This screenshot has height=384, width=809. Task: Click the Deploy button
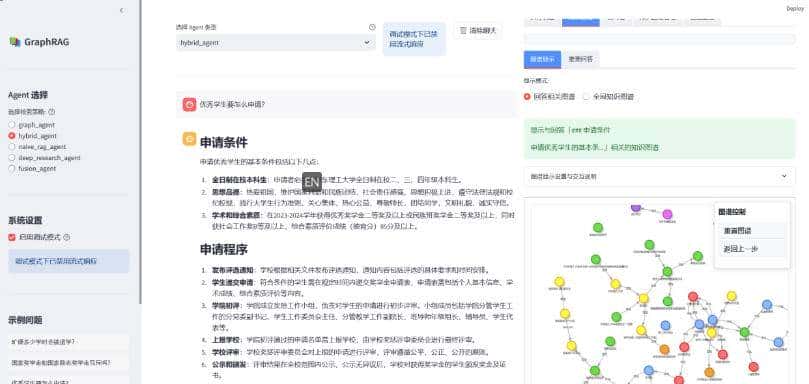pos(794,8)
